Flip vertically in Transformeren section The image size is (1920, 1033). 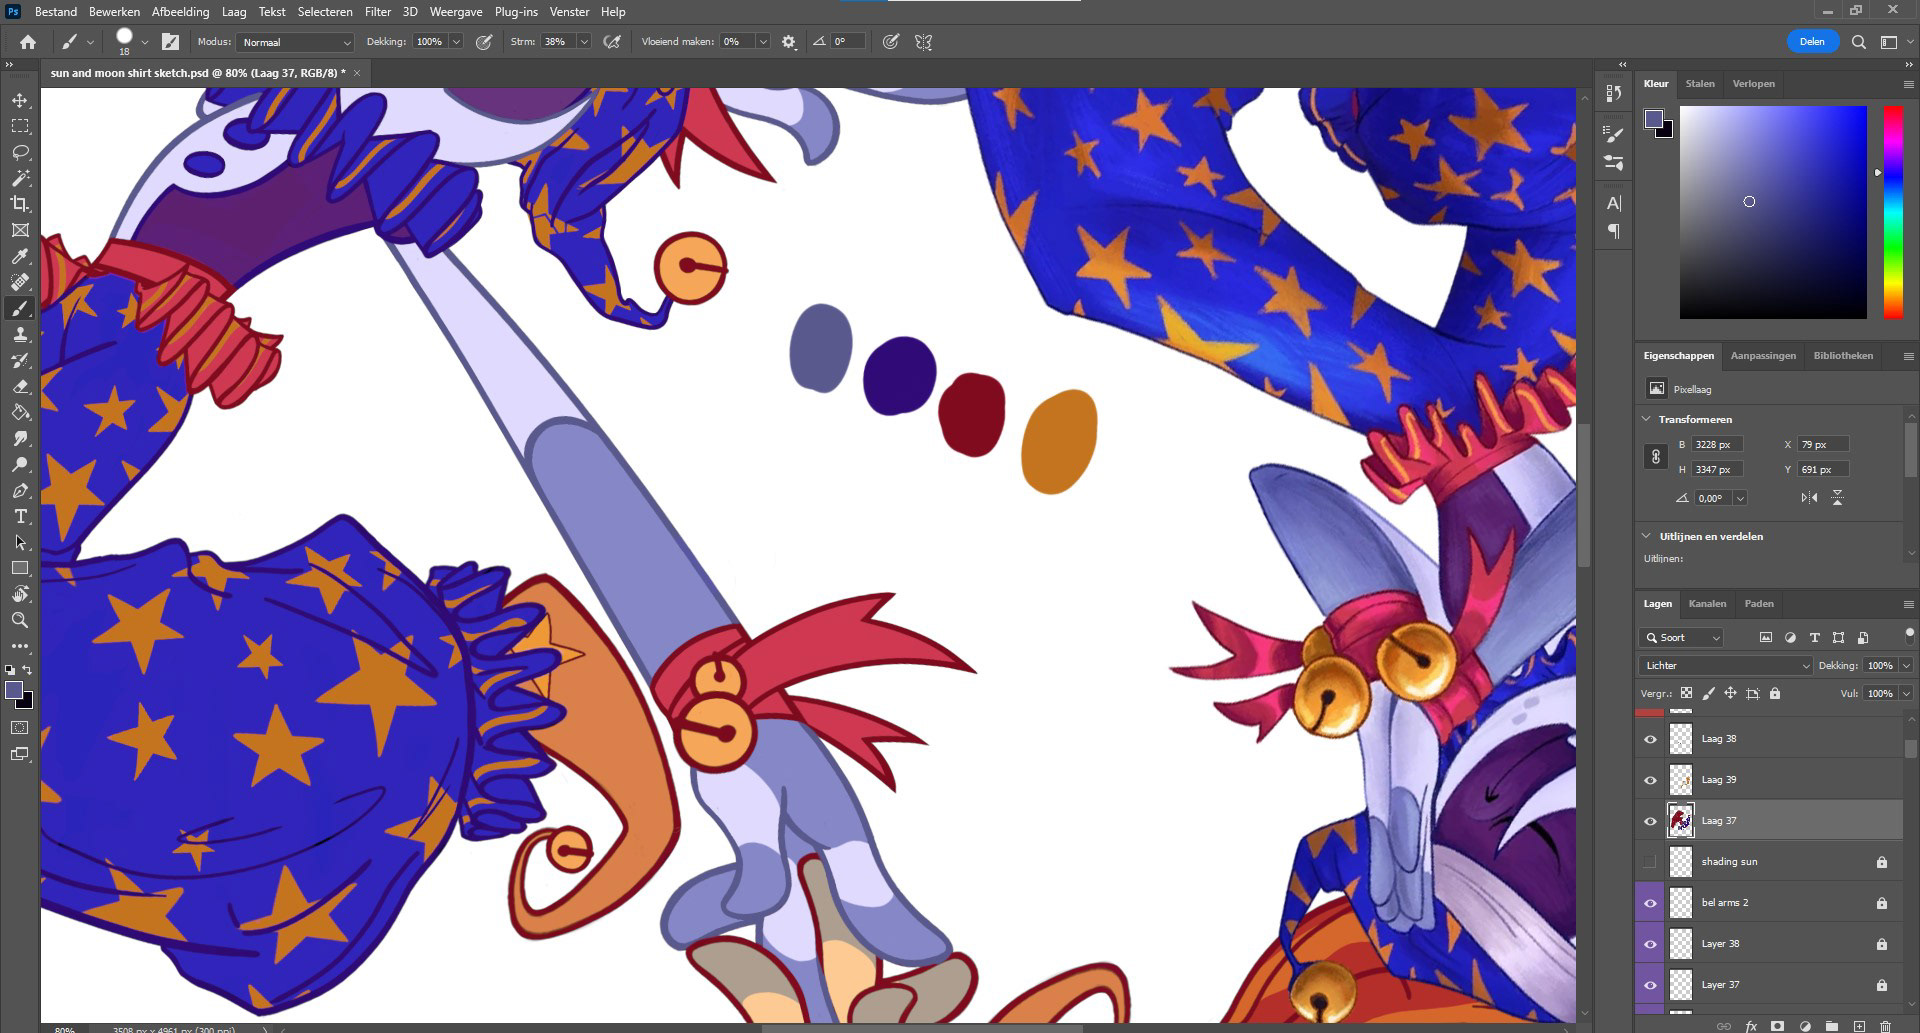(1837, 498)
